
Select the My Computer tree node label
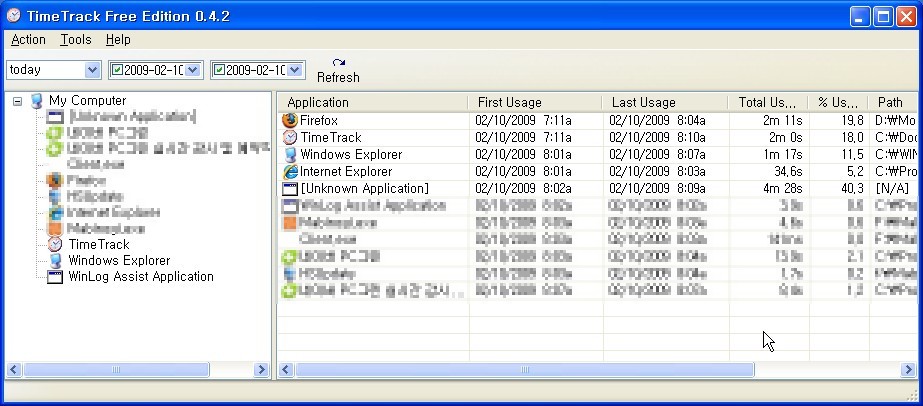87,101
